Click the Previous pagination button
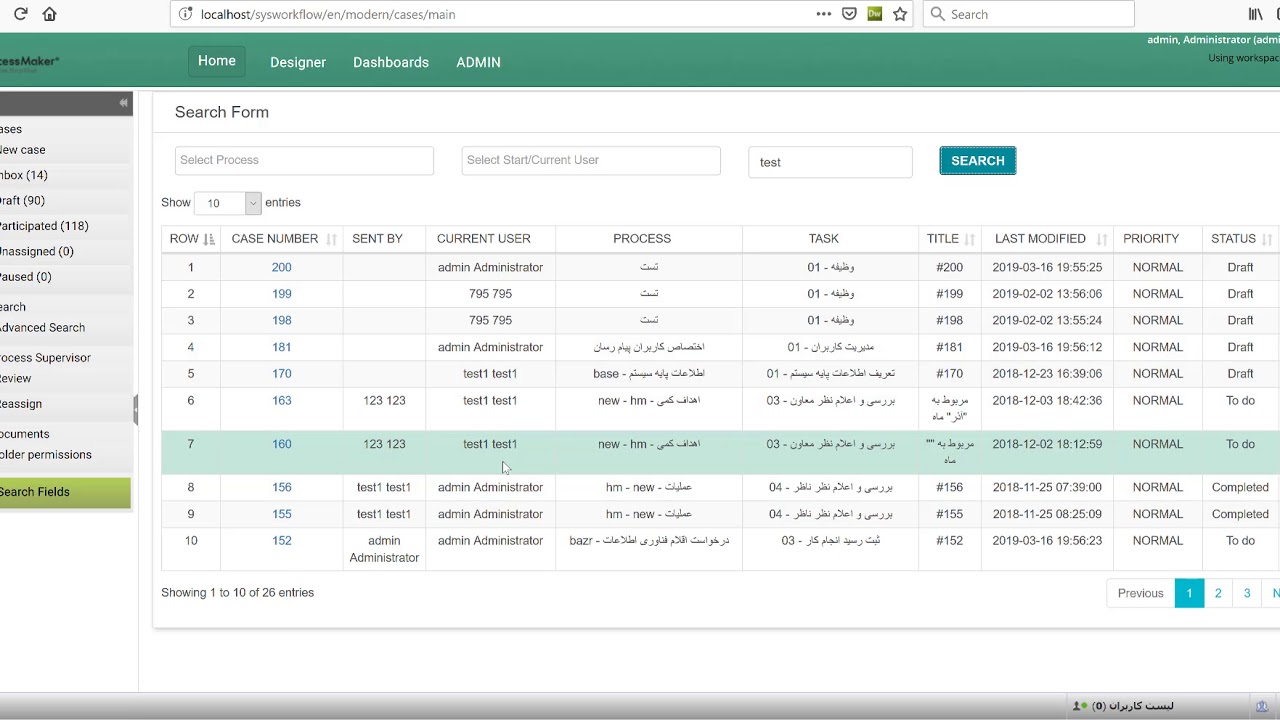 tap(1140, 593)
